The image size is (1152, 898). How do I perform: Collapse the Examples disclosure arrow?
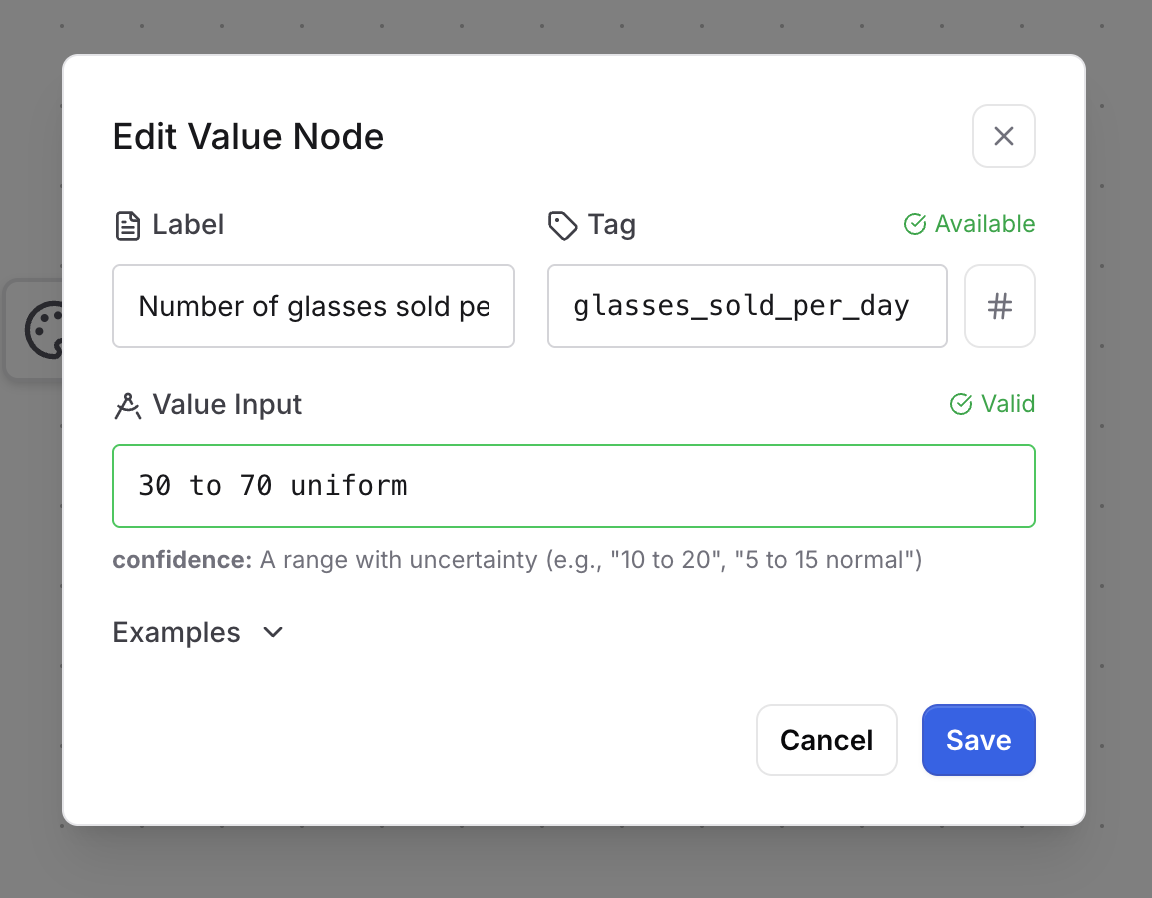(x=272, y=632)
